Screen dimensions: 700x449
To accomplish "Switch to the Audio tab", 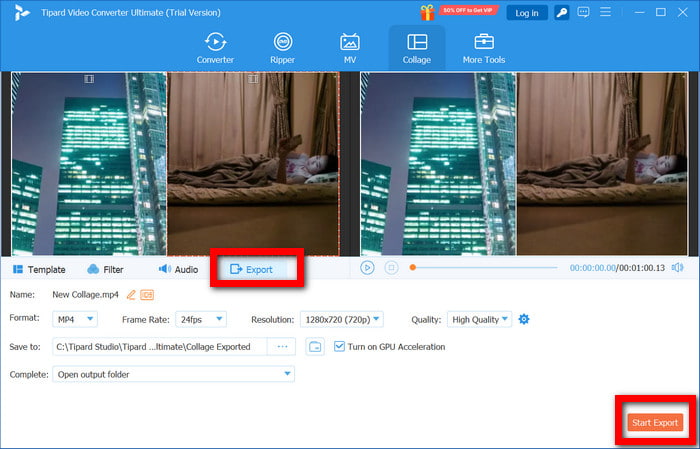I will (178, 269).
